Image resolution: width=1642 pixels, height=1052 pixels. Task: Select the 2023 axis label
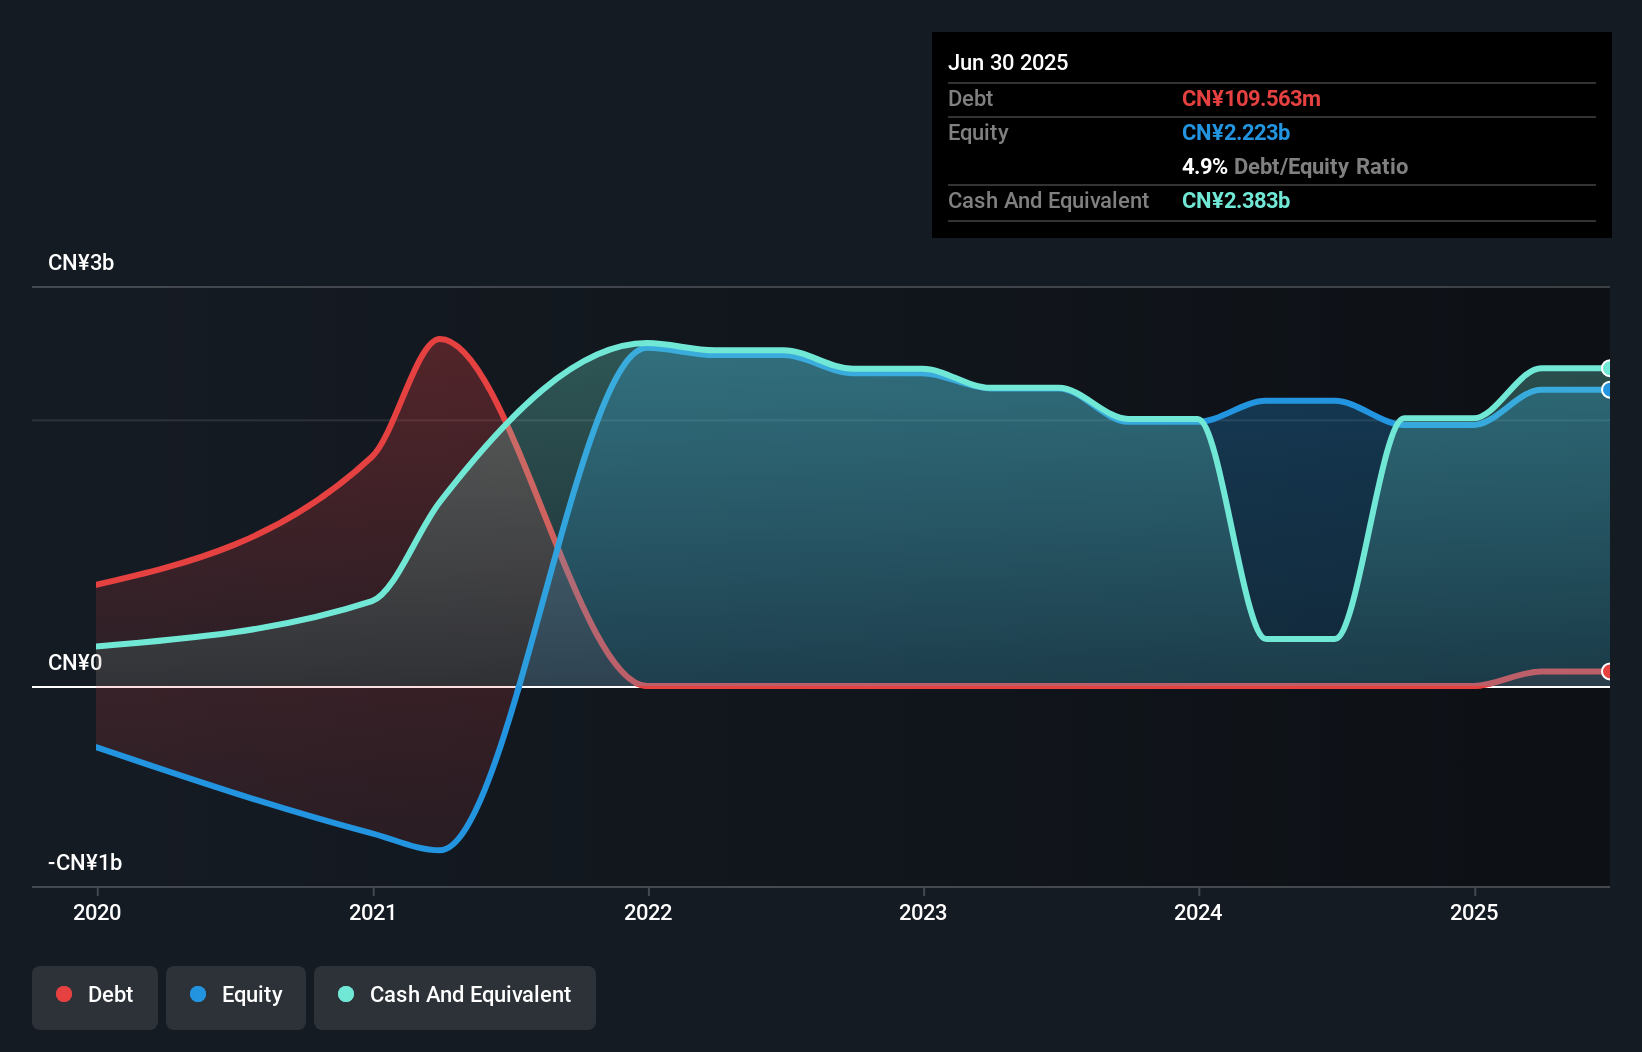pos(925,912)
